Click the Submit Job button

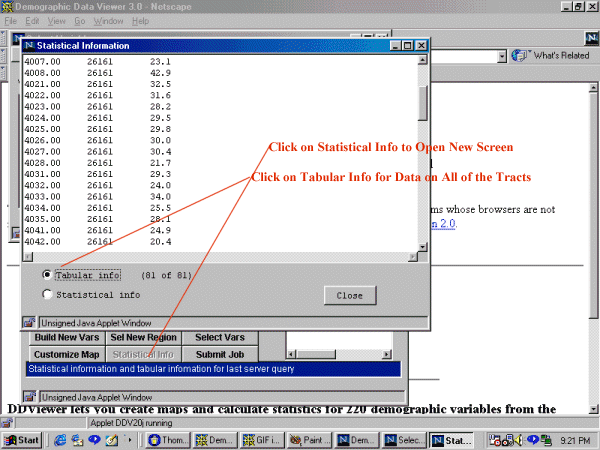[x=222, y=354]
